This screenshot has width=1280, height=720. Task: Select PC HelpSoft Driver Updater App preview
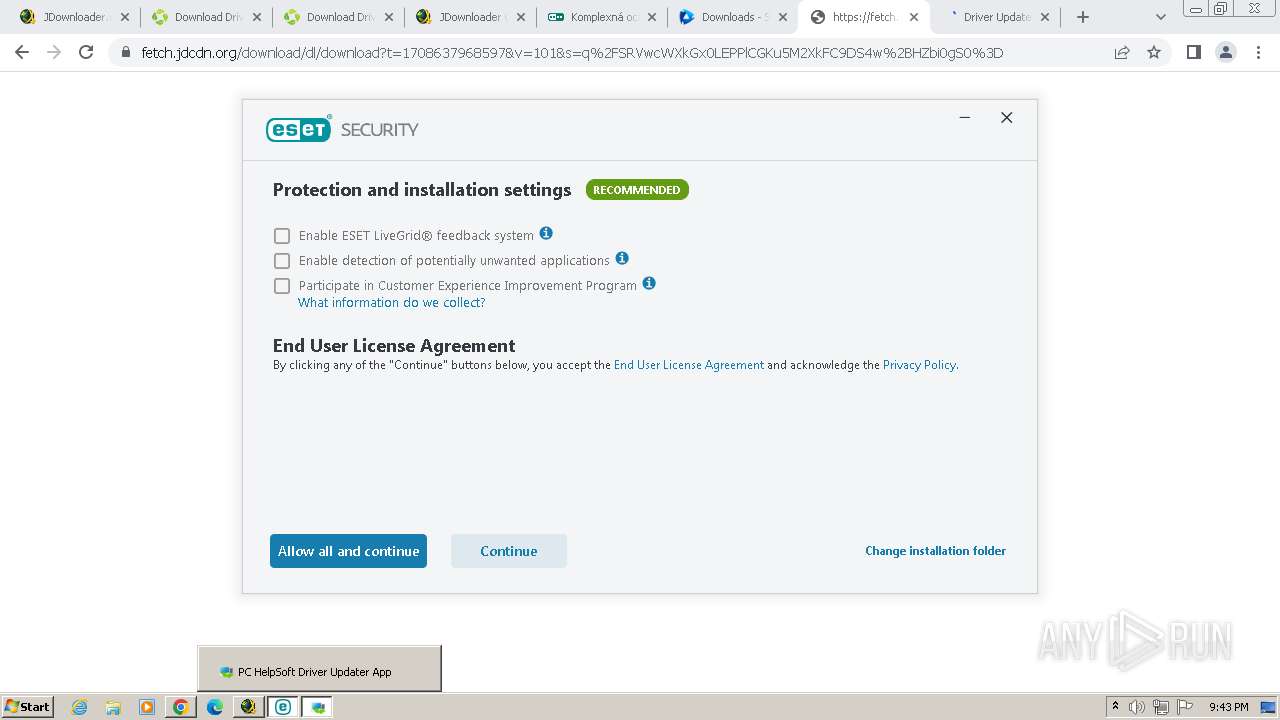tap(319, 670)
